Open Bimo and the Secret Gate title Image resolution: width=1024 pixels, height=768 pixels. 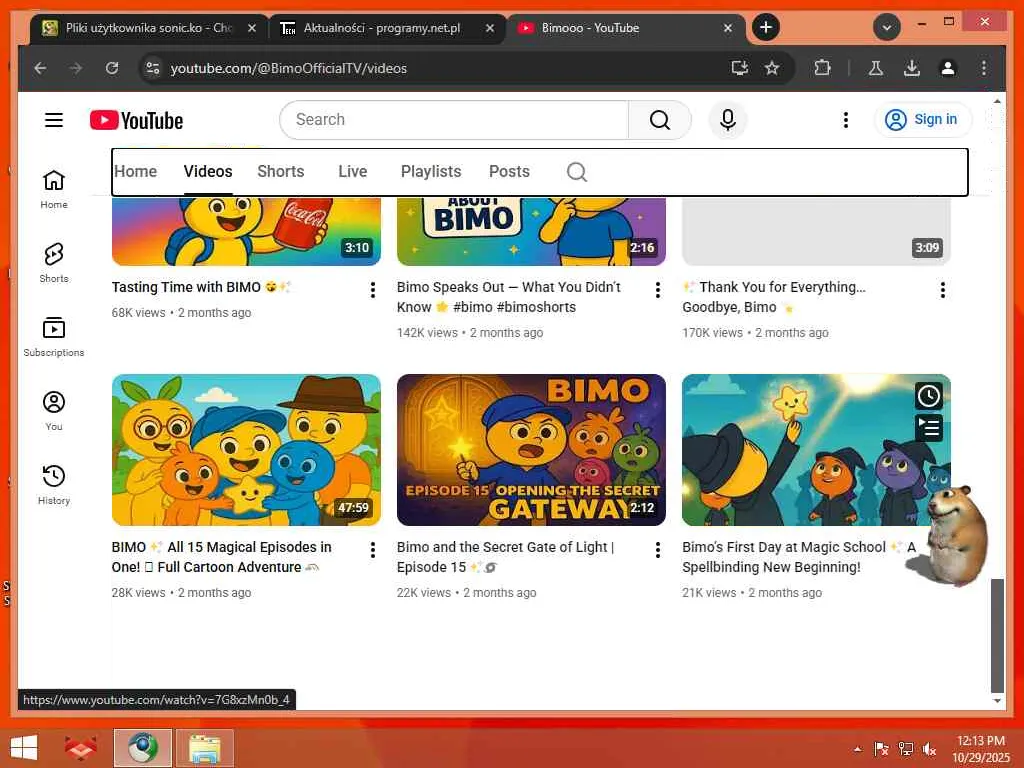(x=505, y=557)
